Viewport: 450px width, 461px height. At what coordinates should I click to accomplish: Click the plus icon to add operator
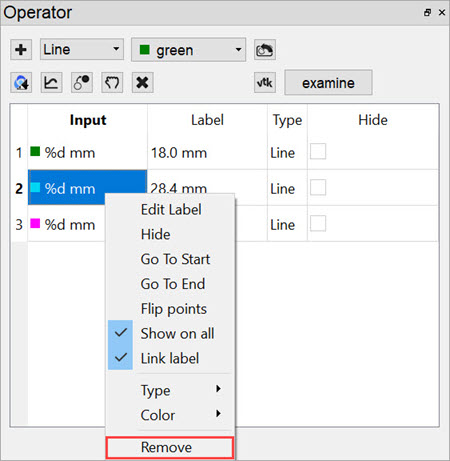[21, 50]
